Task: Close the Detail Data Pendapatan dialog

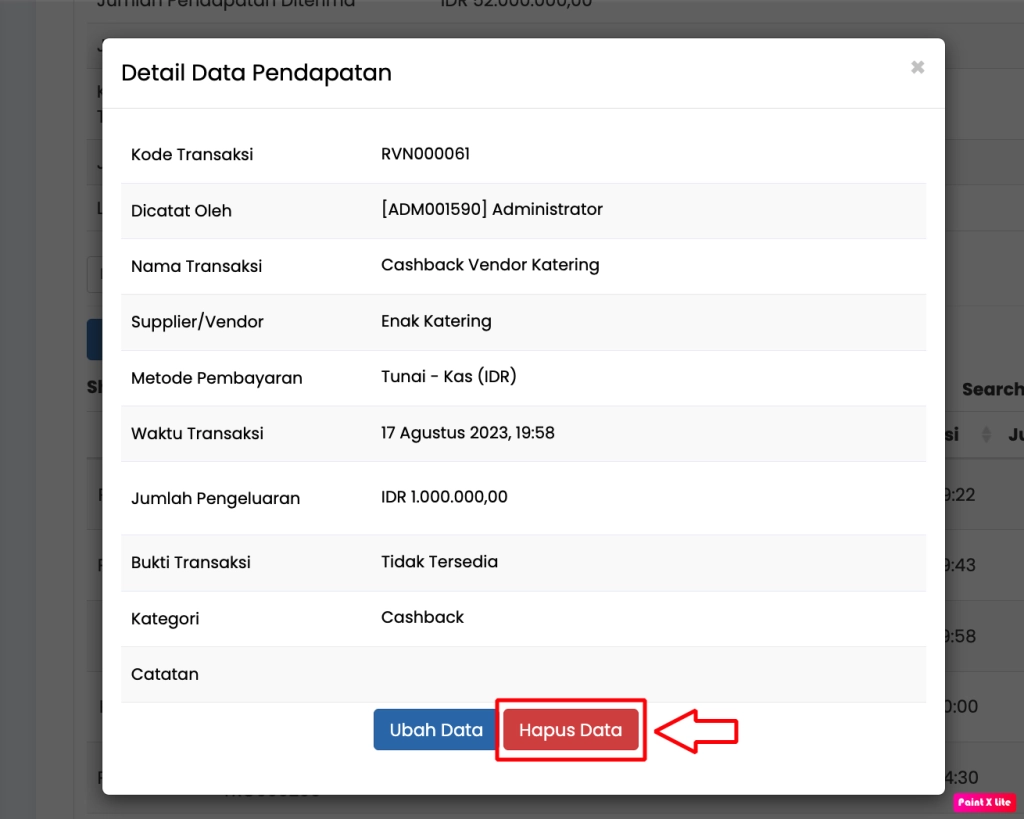Action: (x=917, y=68)
